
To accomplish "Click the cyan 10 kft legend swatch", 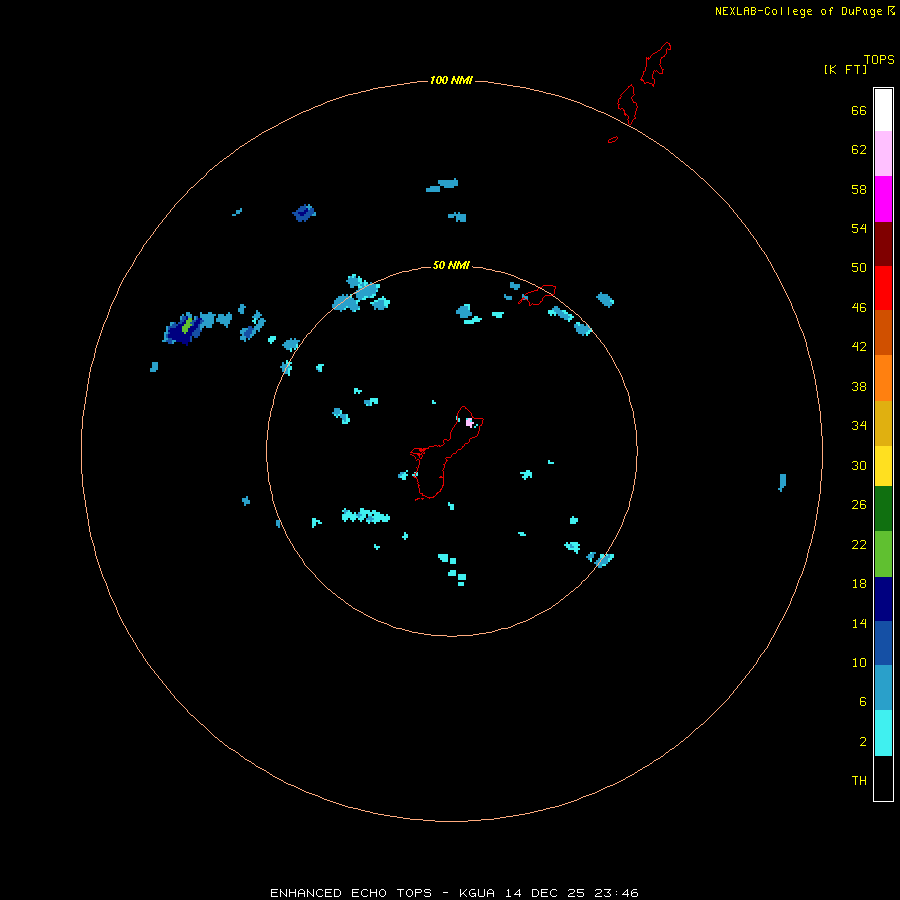I will (x=883, y=732).
